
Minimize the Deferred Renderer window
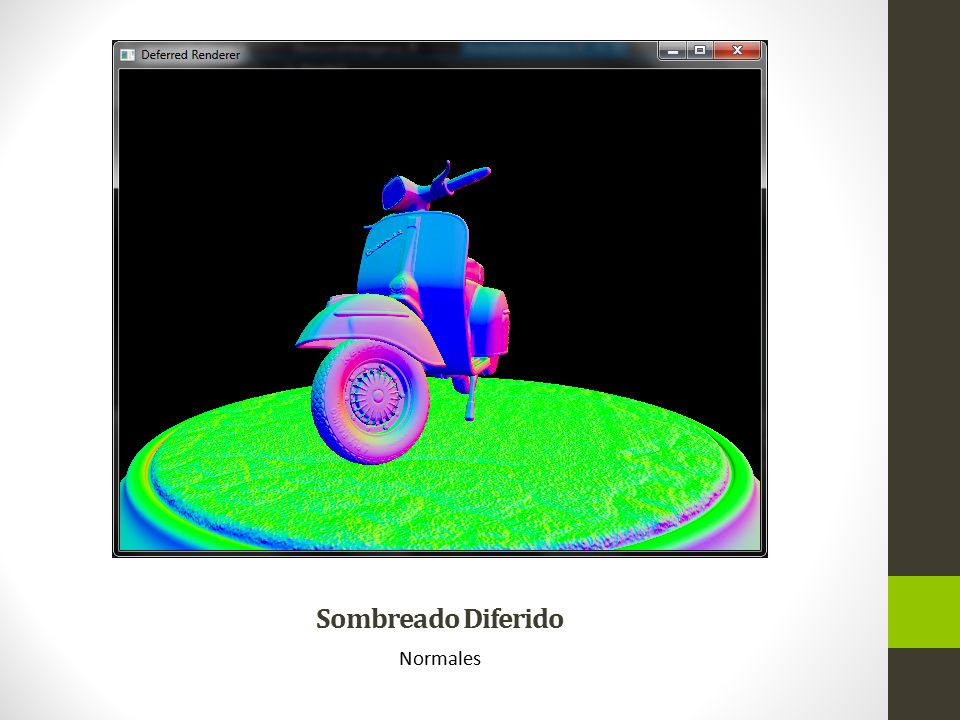[672, 51]
